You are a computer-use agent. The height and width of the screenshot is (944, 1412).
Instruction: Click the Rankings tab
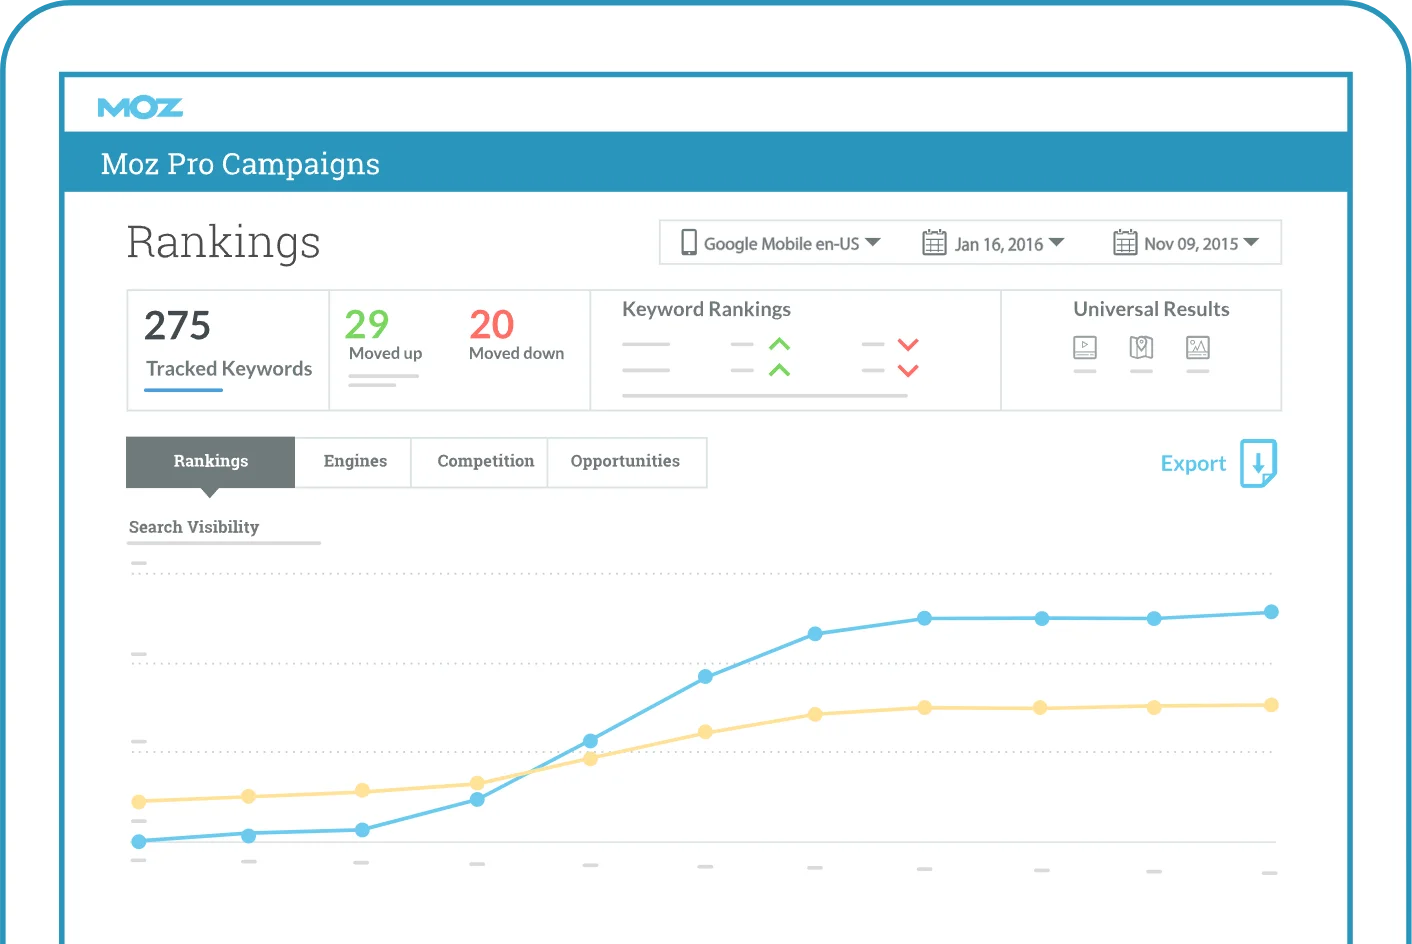pyautogui.click(x=210, y=461)
